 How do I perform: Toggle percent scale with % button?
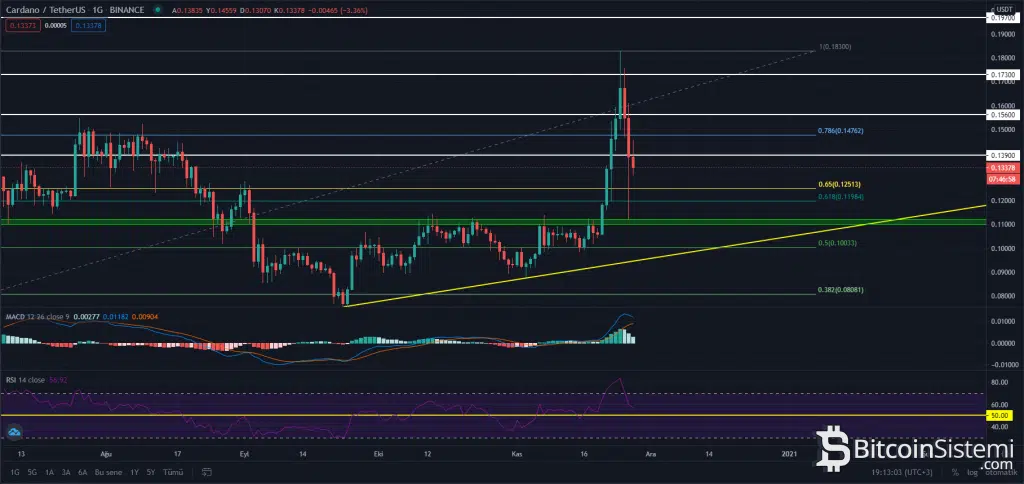tap(955, 471)
